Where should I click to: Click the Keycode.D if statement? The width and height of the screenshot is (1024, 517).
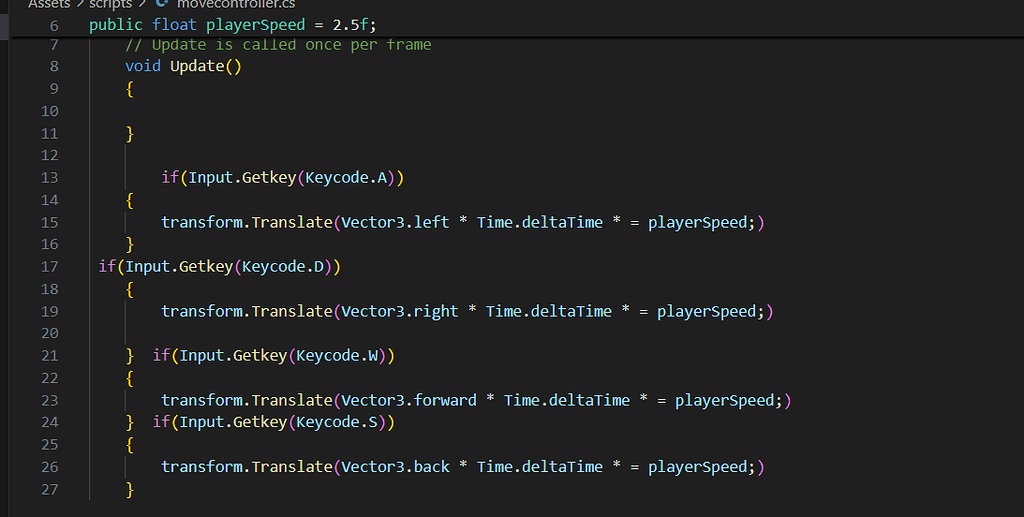pos(220,267)
